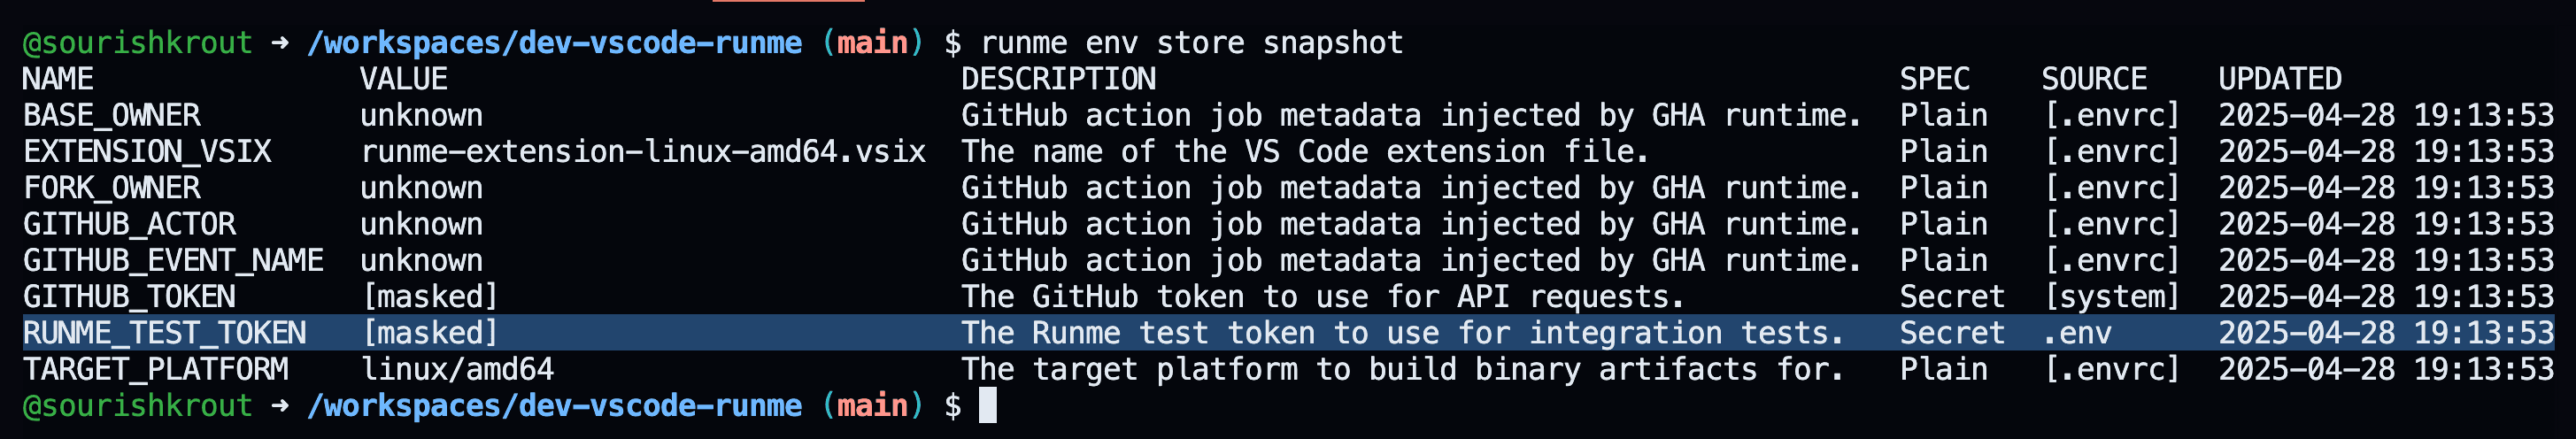Click the FORK_OWNER variable name

112,188
